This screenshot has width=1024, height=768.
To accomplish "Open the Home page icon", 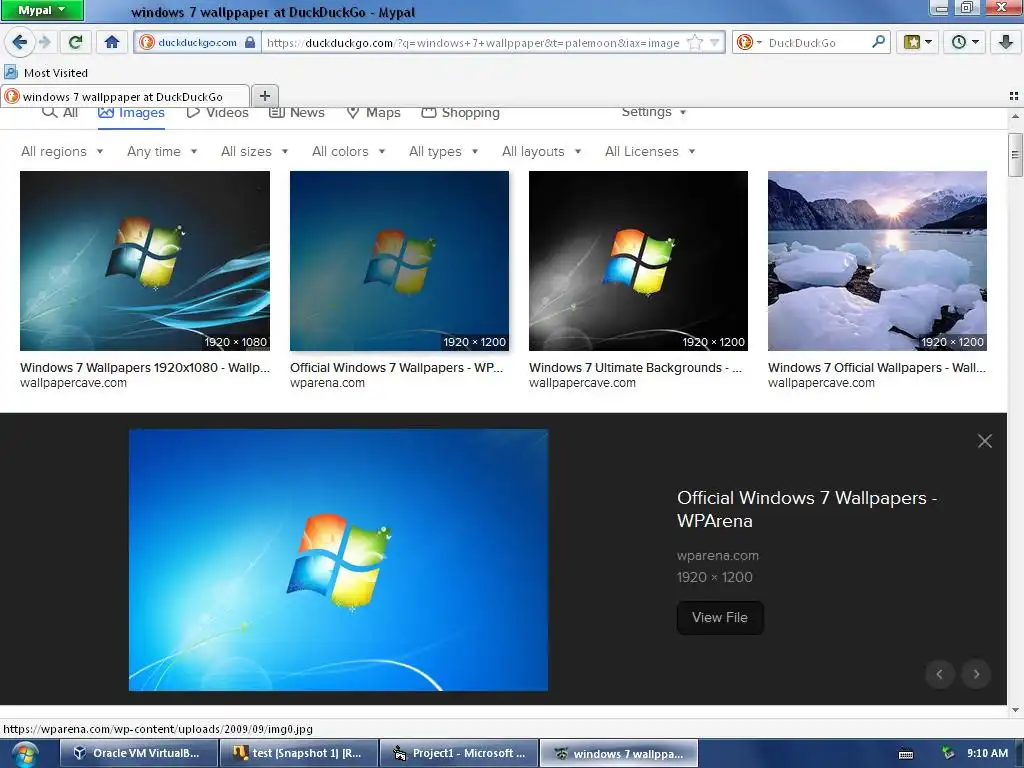I will coord(112,42).
